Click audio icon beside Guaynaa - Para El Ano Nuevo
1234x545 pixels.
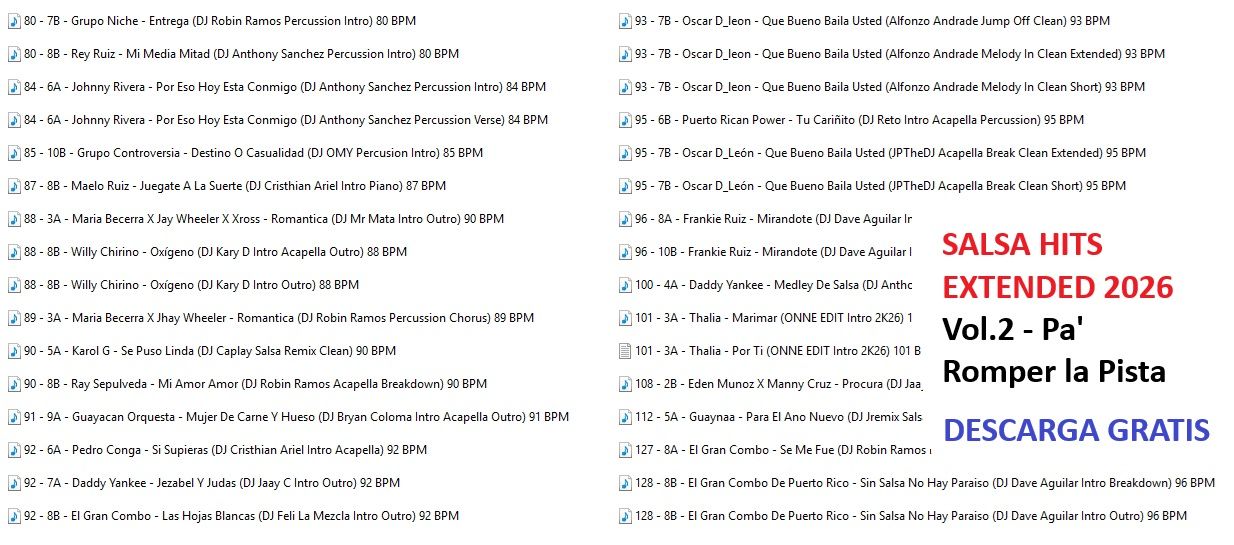coord(625,417)
